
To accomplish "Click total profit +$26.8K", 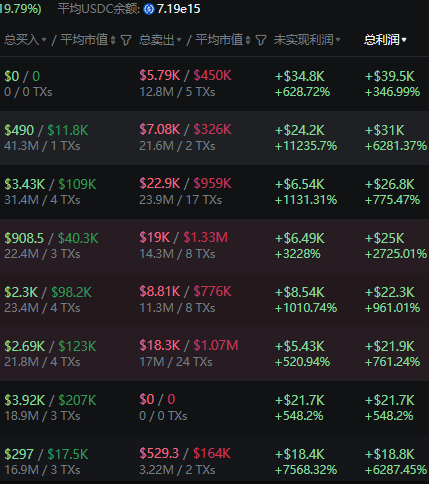I will pos(390,184).
